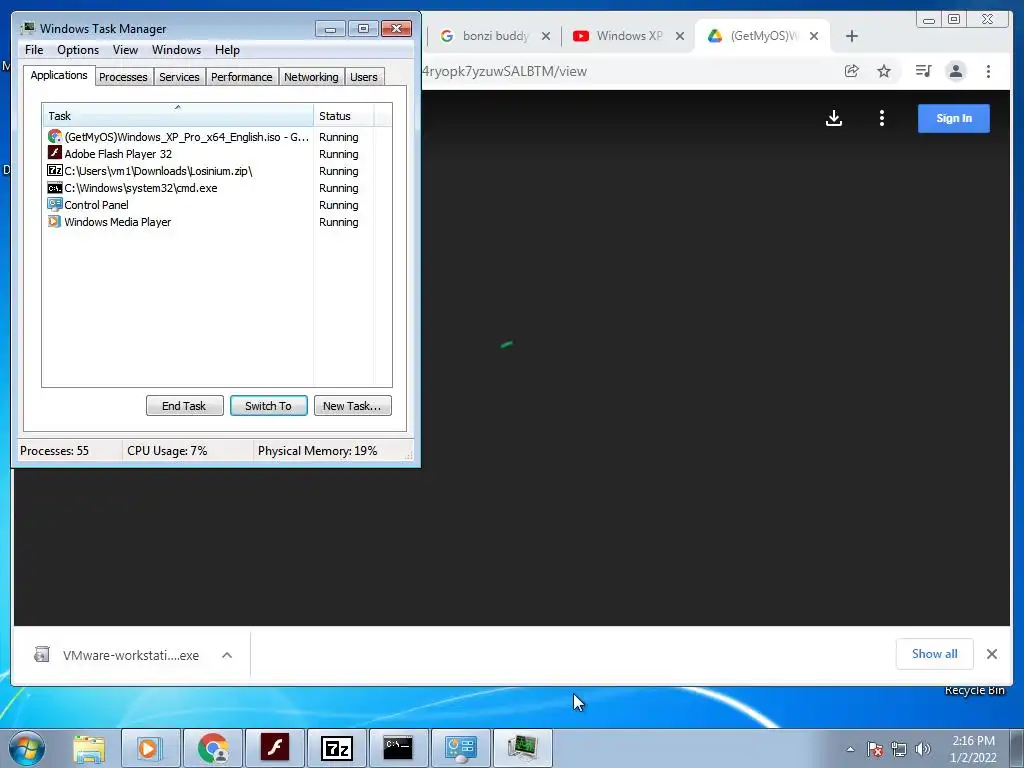Select the Applications tab
The width and height of the screenshot is (1024, 768).
pos(59,75)
